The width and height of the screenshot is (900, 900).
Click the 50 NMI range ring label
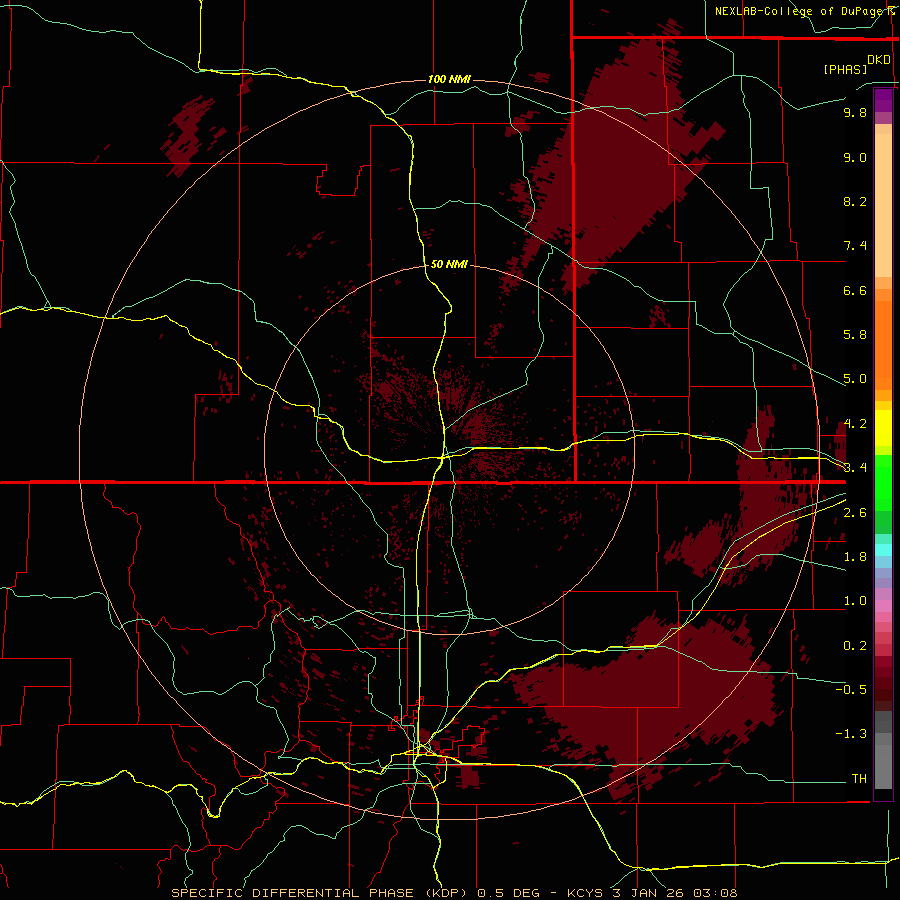(449, 264)
